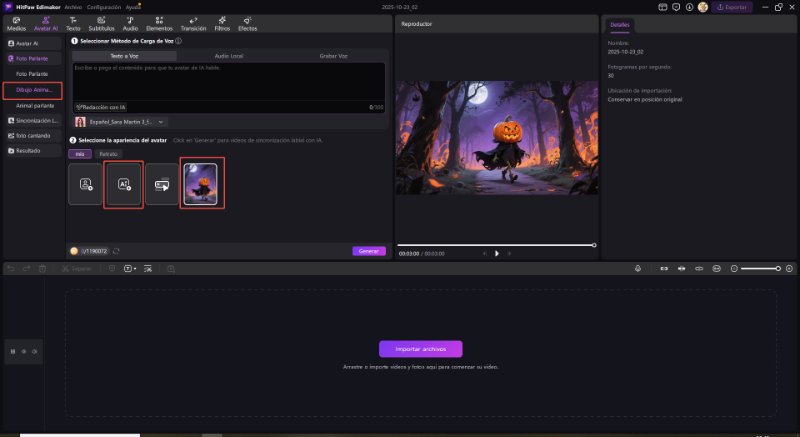Open the timeline text-tool dropdown arrow
Screen dimensions: 800x437
coord(136,268)
